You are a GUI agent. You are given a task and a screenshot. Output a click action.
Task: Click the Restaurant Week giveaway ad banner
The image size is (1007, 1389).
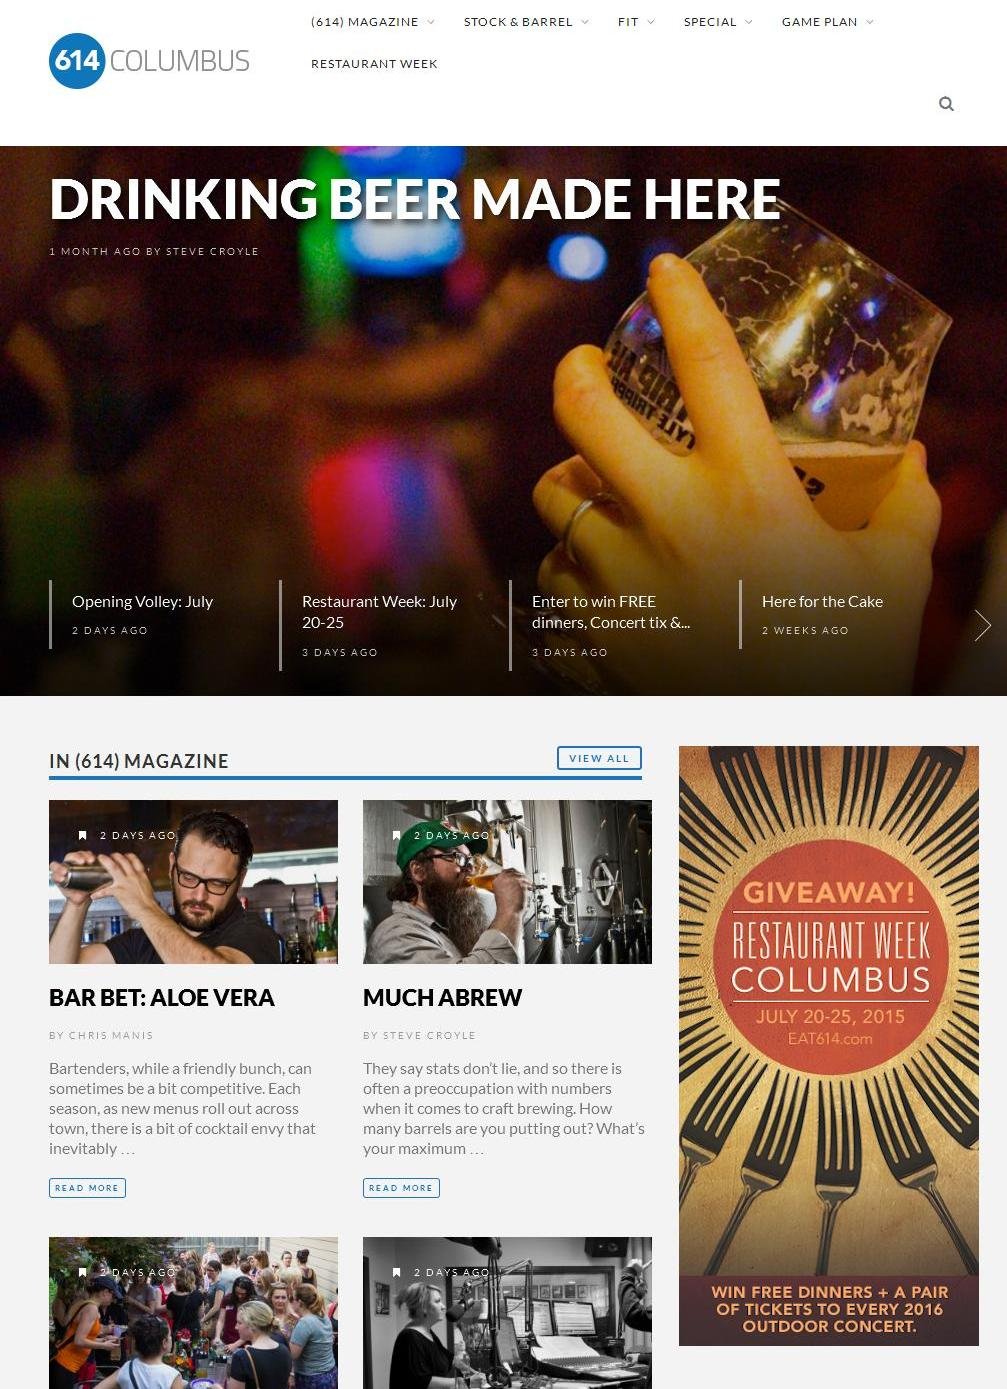click(828, 1045)
